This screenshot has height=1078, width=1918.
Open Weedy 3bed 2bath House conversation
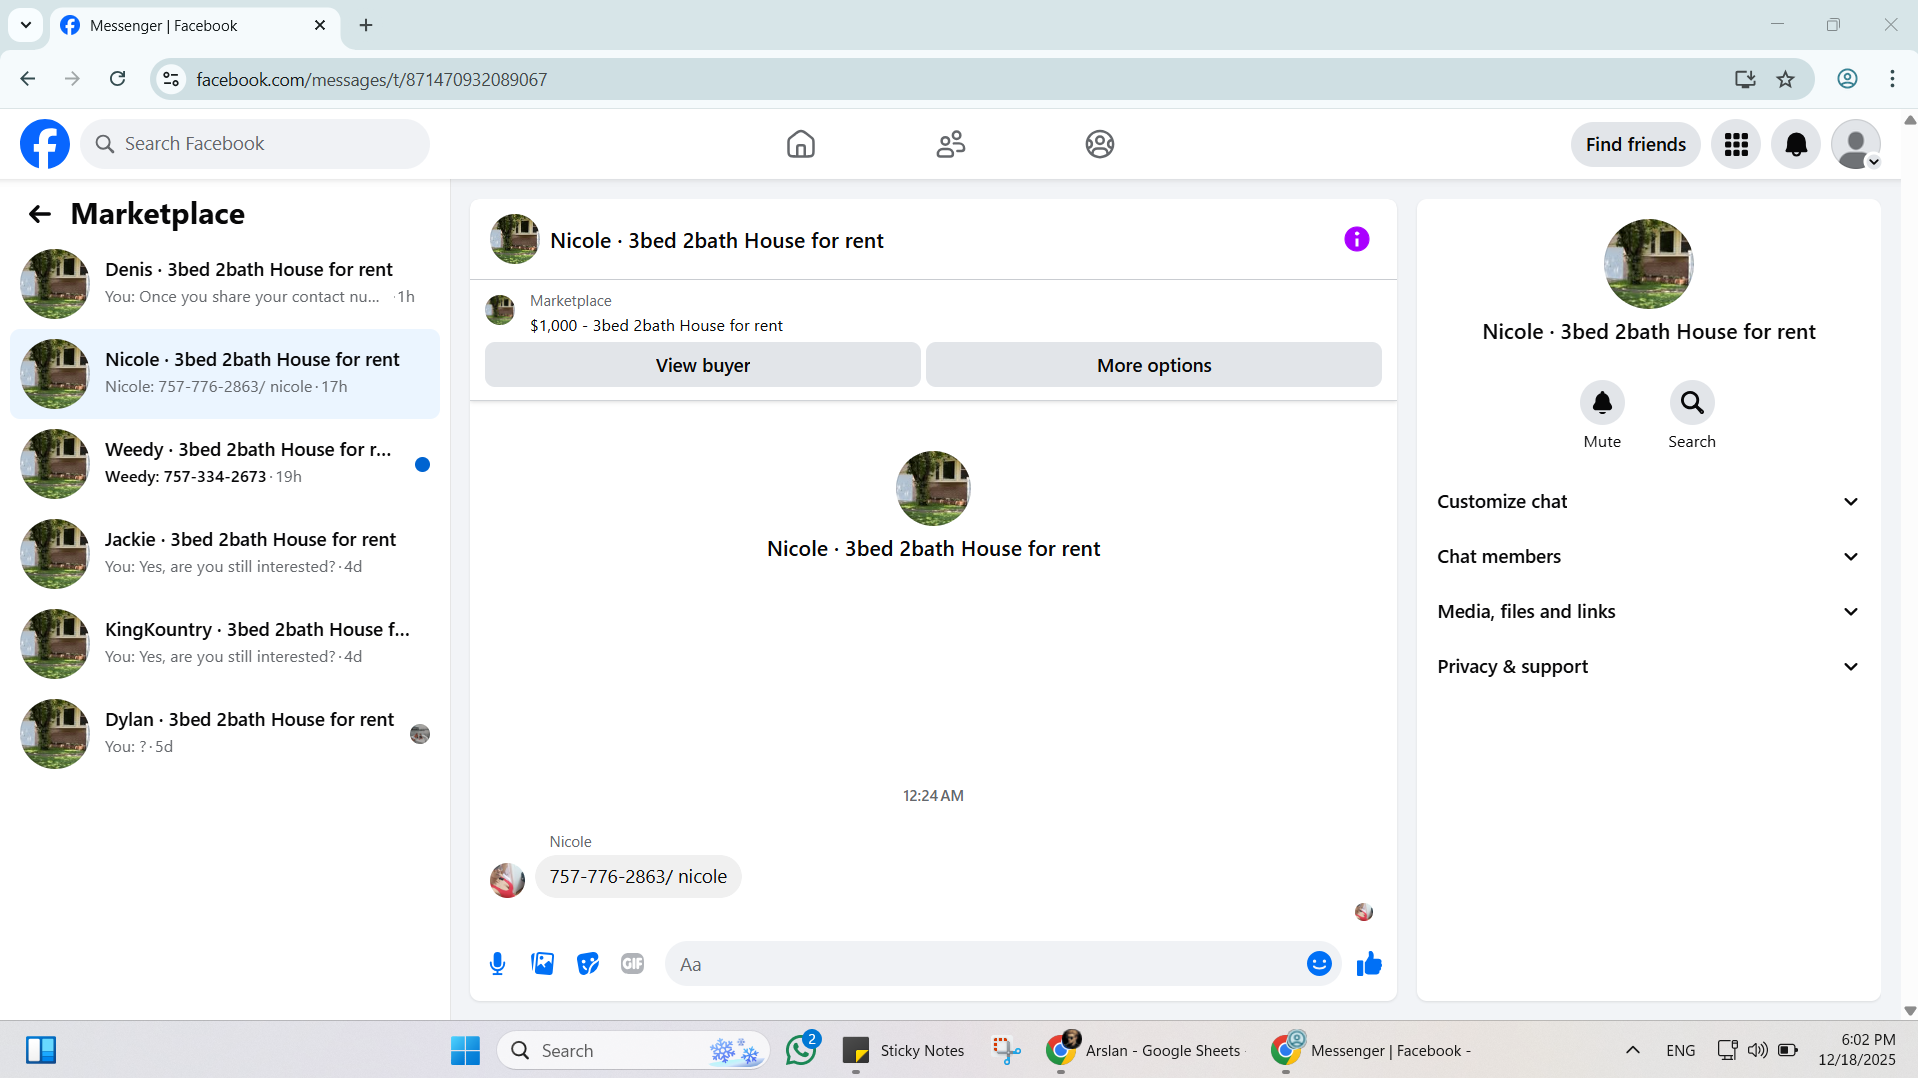click(225, 464)
